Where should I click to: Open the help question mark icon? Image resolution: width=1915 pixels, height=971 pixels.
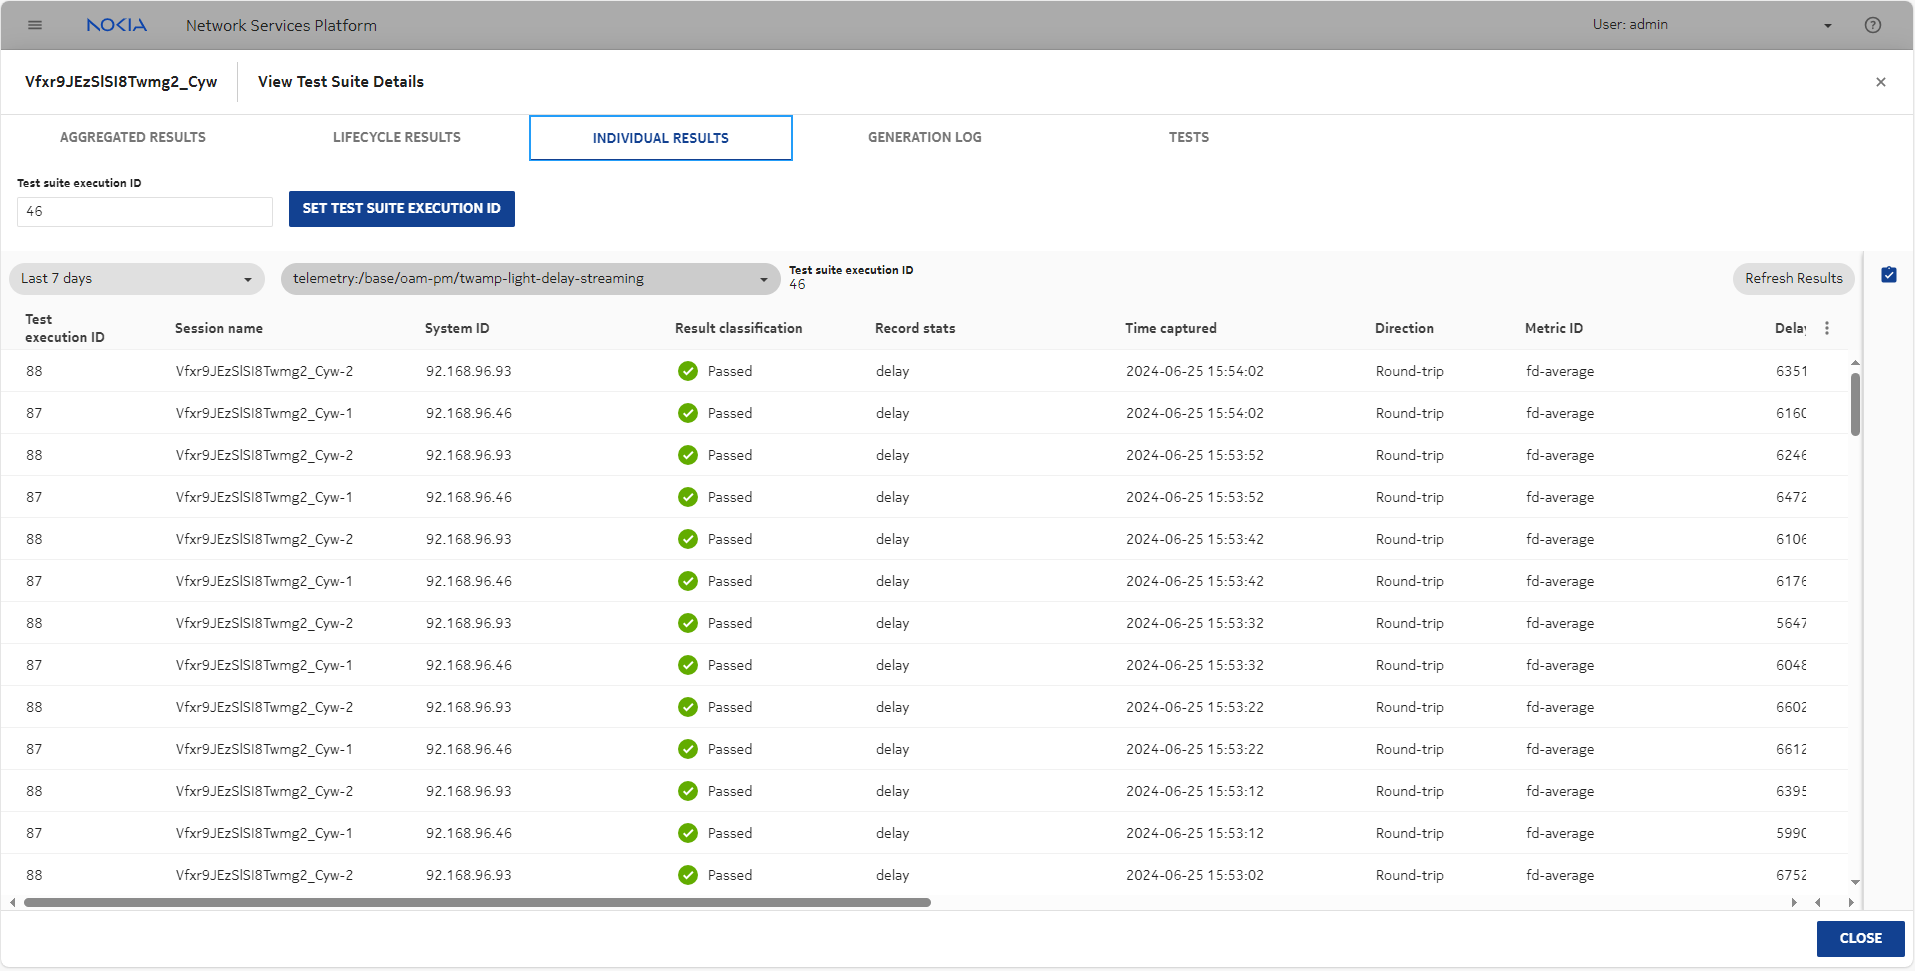pos(1872,25)
